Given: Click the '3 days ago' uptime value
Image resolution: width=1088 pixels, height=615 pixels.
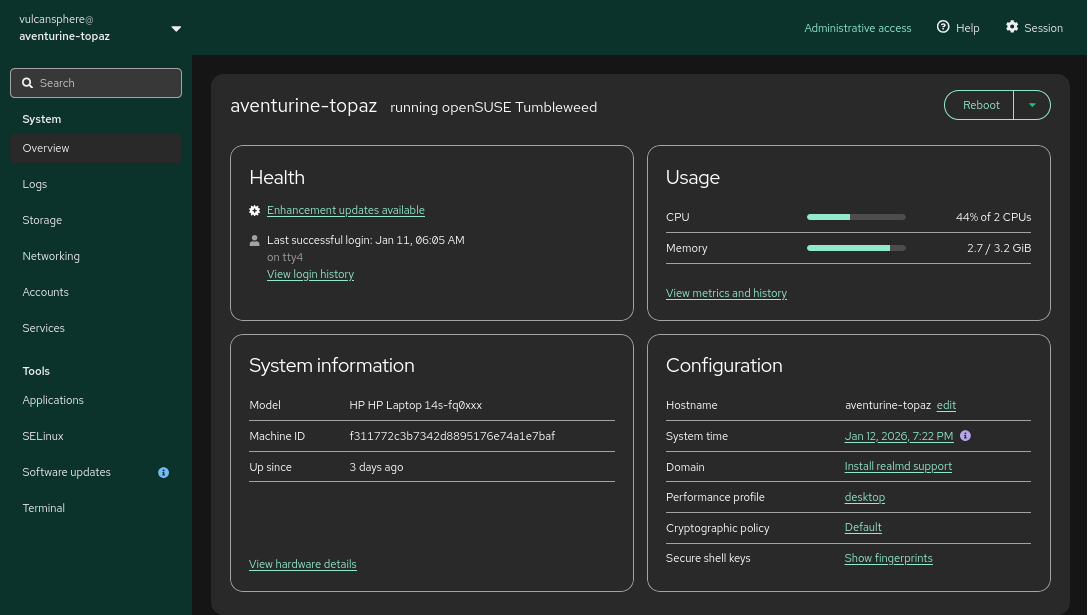Looking at the screenshot, I should 376,467.
